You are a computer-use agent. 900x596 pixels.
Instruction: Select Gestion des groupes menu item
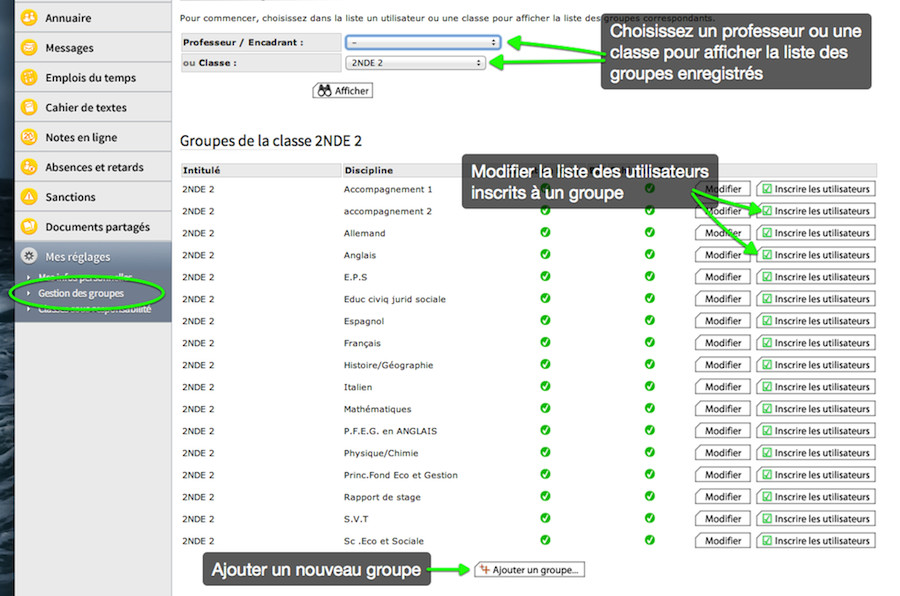point(81,294)
